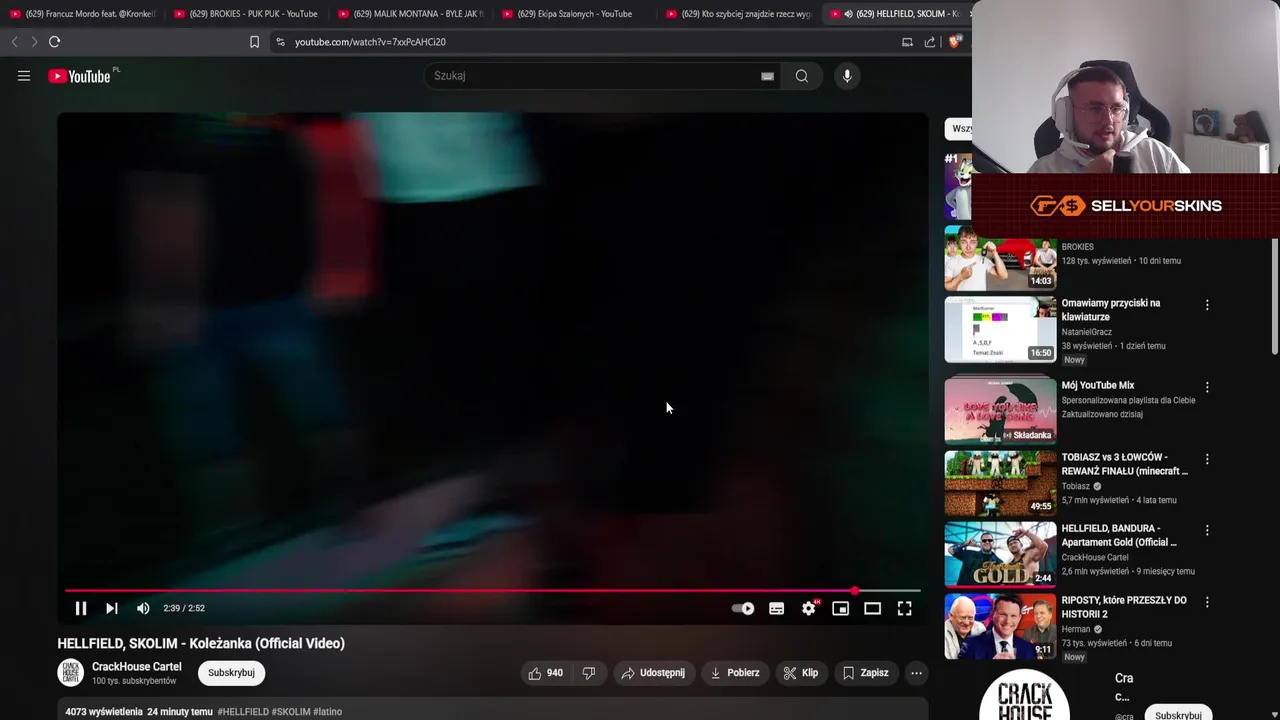Click the address bar URL
Viewport: 1280px width, 720px height.
(370, 42)
